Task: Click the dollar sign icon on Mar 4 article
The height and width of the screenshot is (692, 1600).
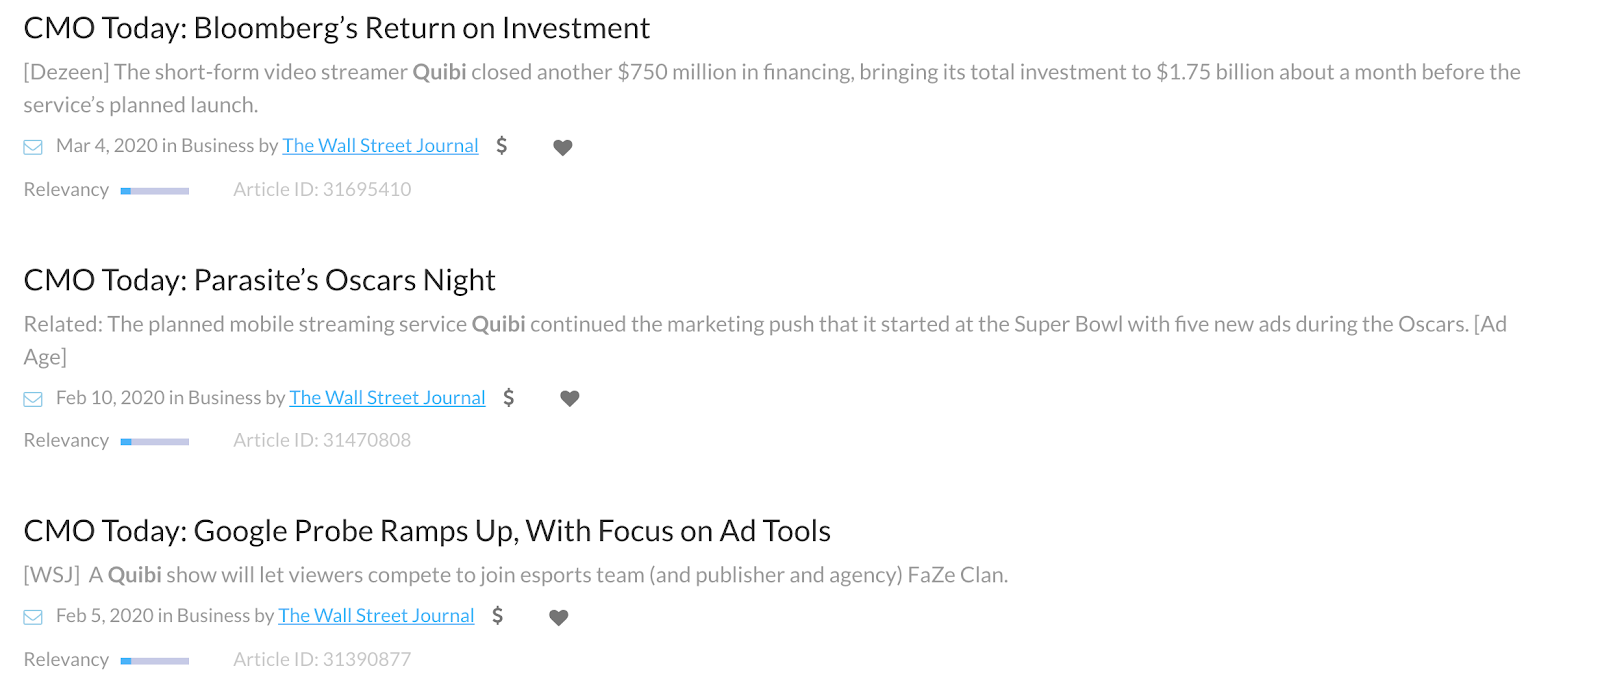Action: (x=502, y=146)
